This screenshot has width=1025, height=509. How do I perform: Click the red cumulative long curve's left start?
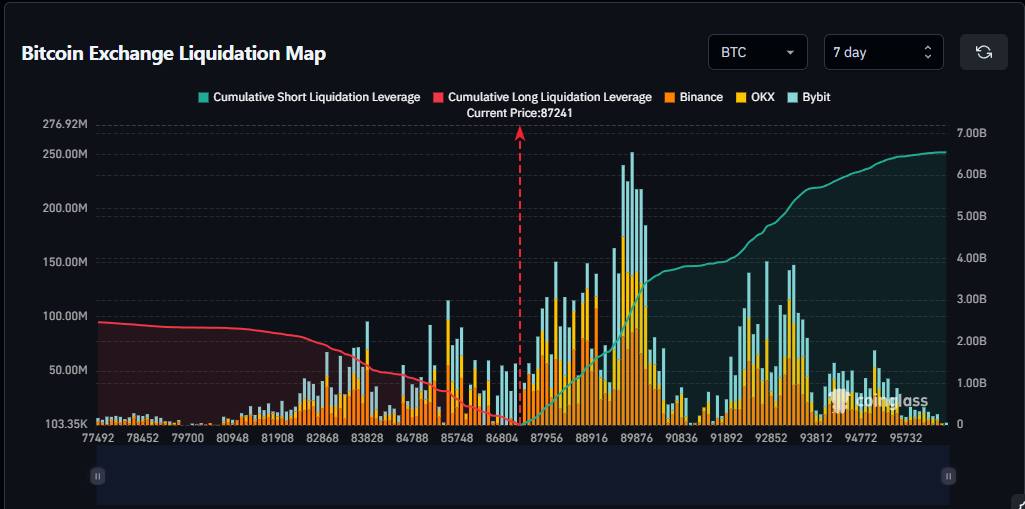pyautogui.click(x=99, y=322)
